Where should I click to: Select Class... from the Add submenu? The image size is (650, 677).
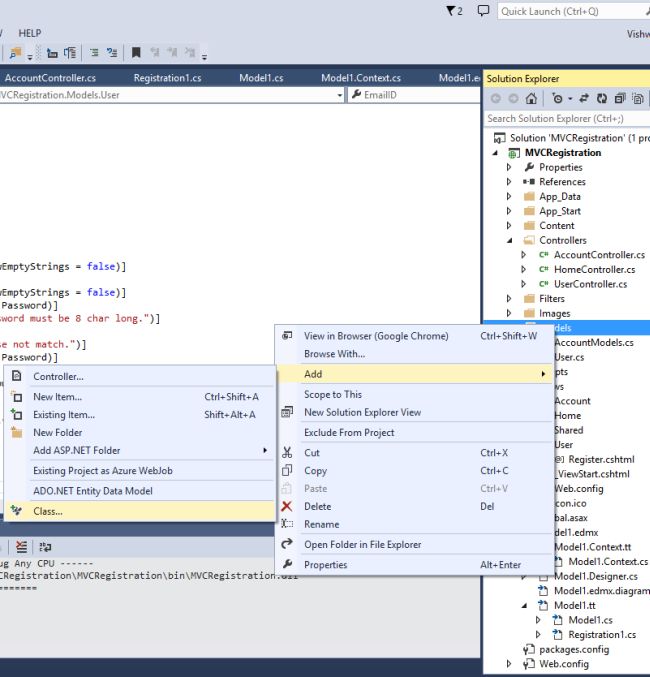[x=48, y=511]
